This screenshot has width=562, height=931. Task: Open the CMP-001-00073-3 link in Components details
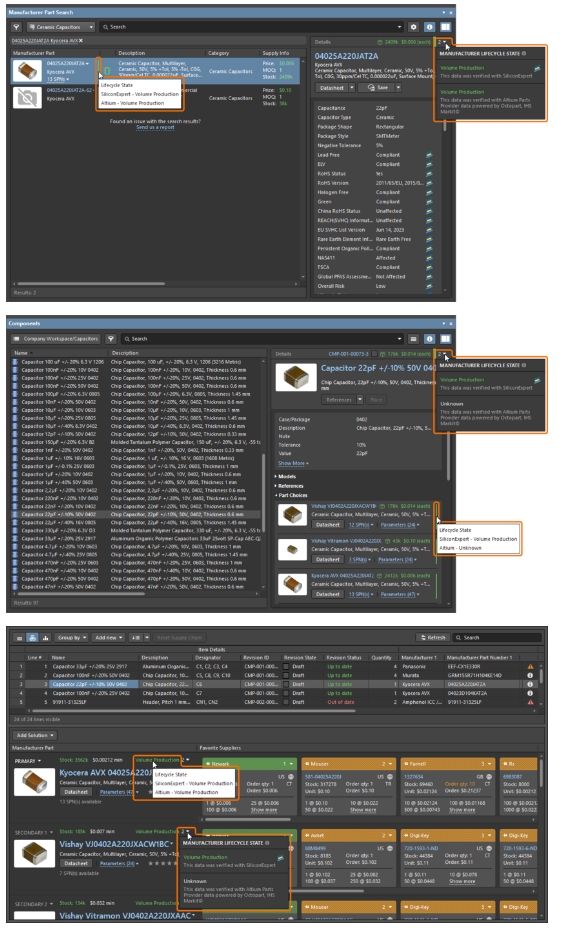(x=349, y=354)
